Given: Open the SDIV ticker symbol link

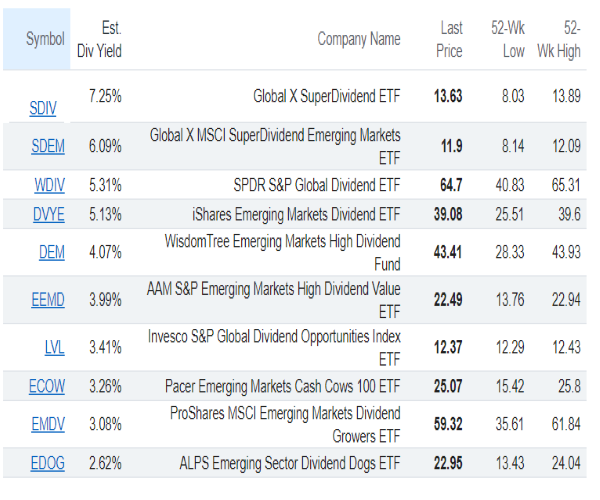Looking at the screenshot, I should pyautogui.click(x=46, y=107).
